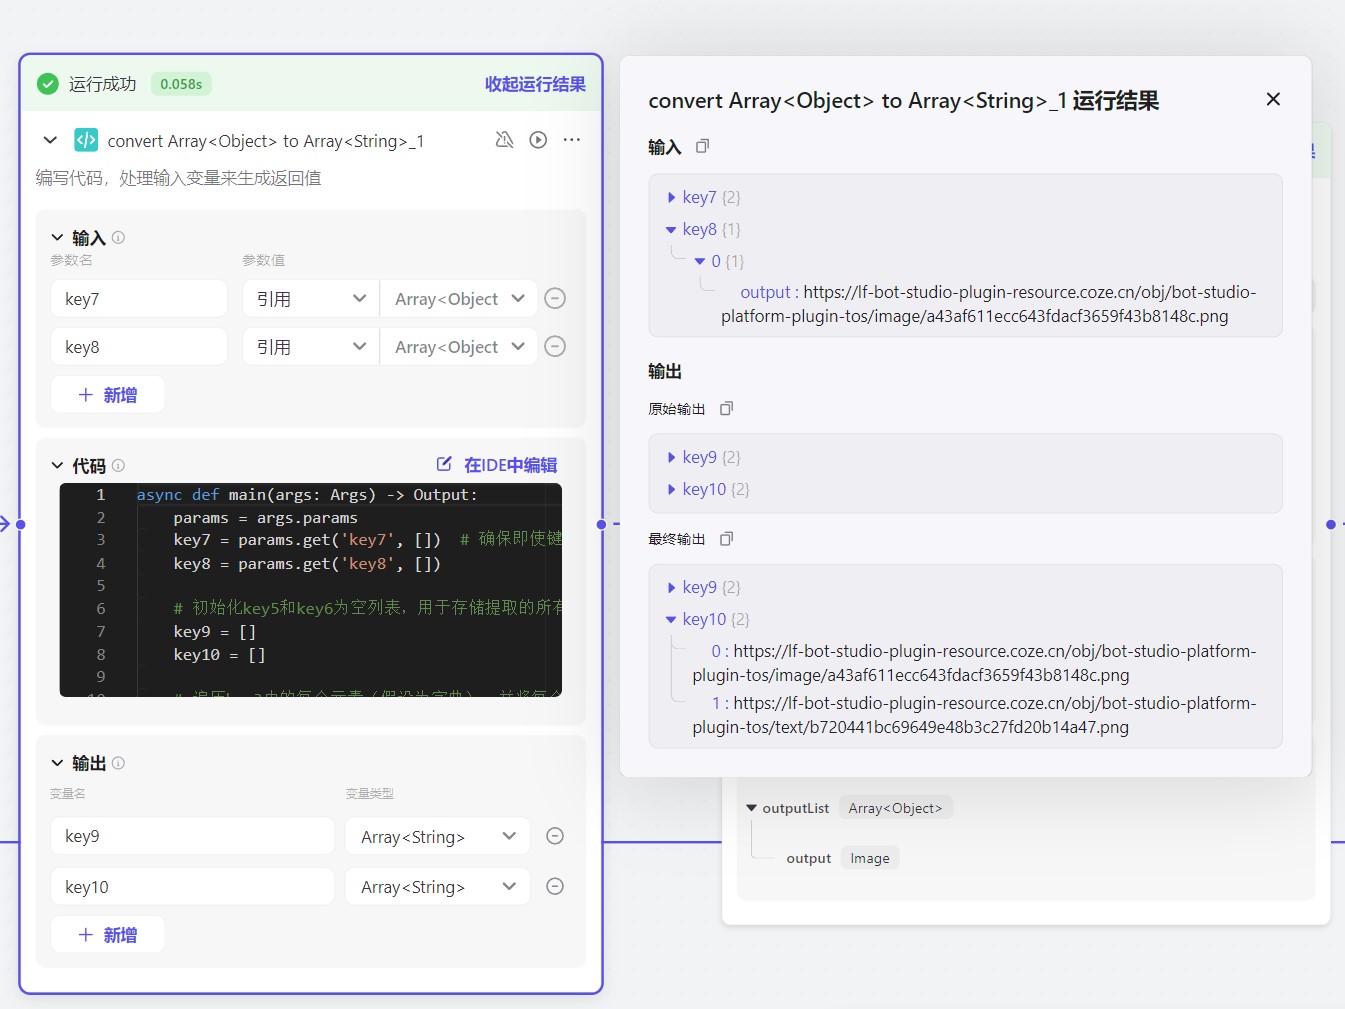The image size is (1345, 1009).
Task: Expand key9 in 原始输出
Action: coord(671,457)
